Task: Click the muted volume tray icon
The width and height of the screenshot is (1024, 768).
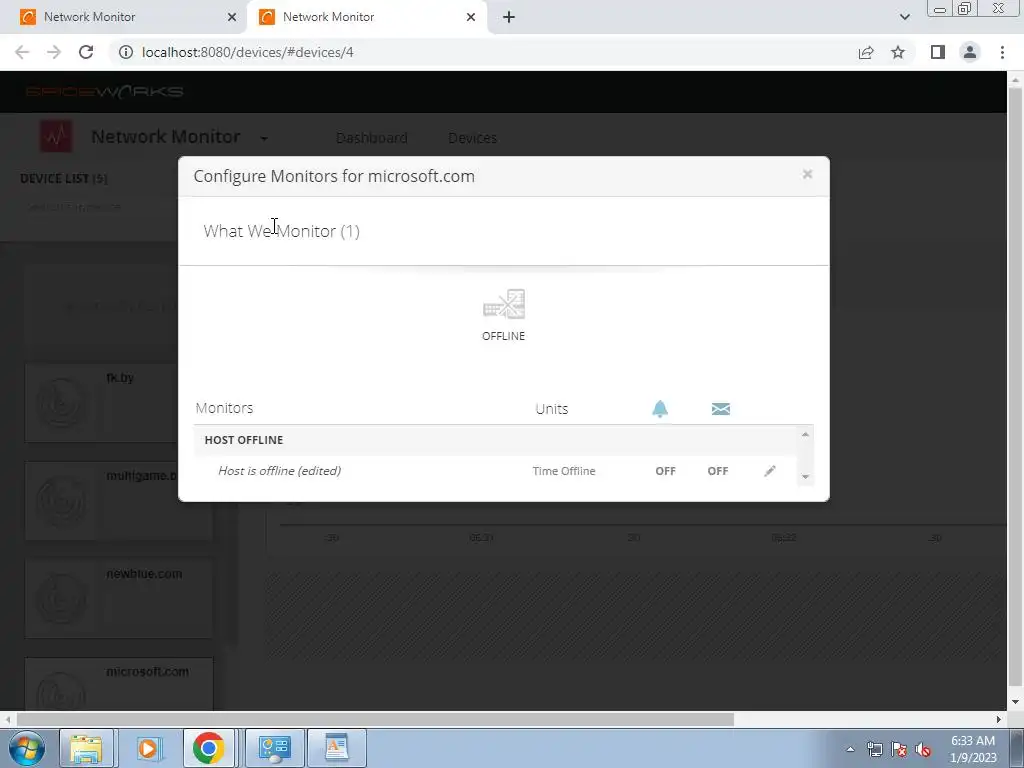Action: (923, 749)
